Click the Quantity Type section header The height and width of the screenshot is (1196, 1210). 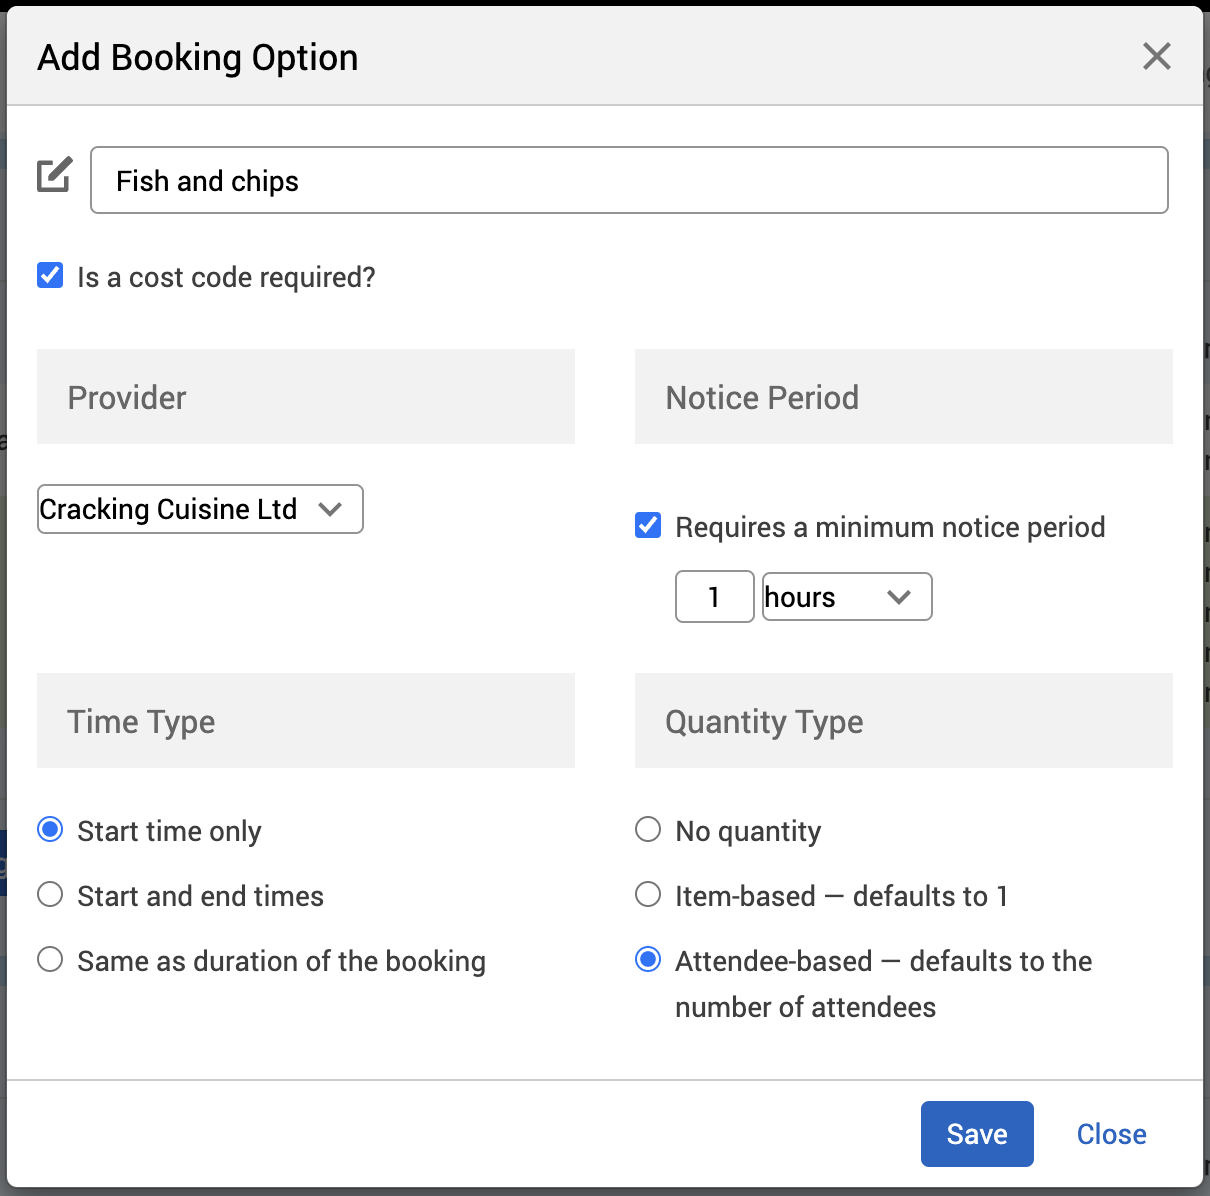tap(903, 721)
